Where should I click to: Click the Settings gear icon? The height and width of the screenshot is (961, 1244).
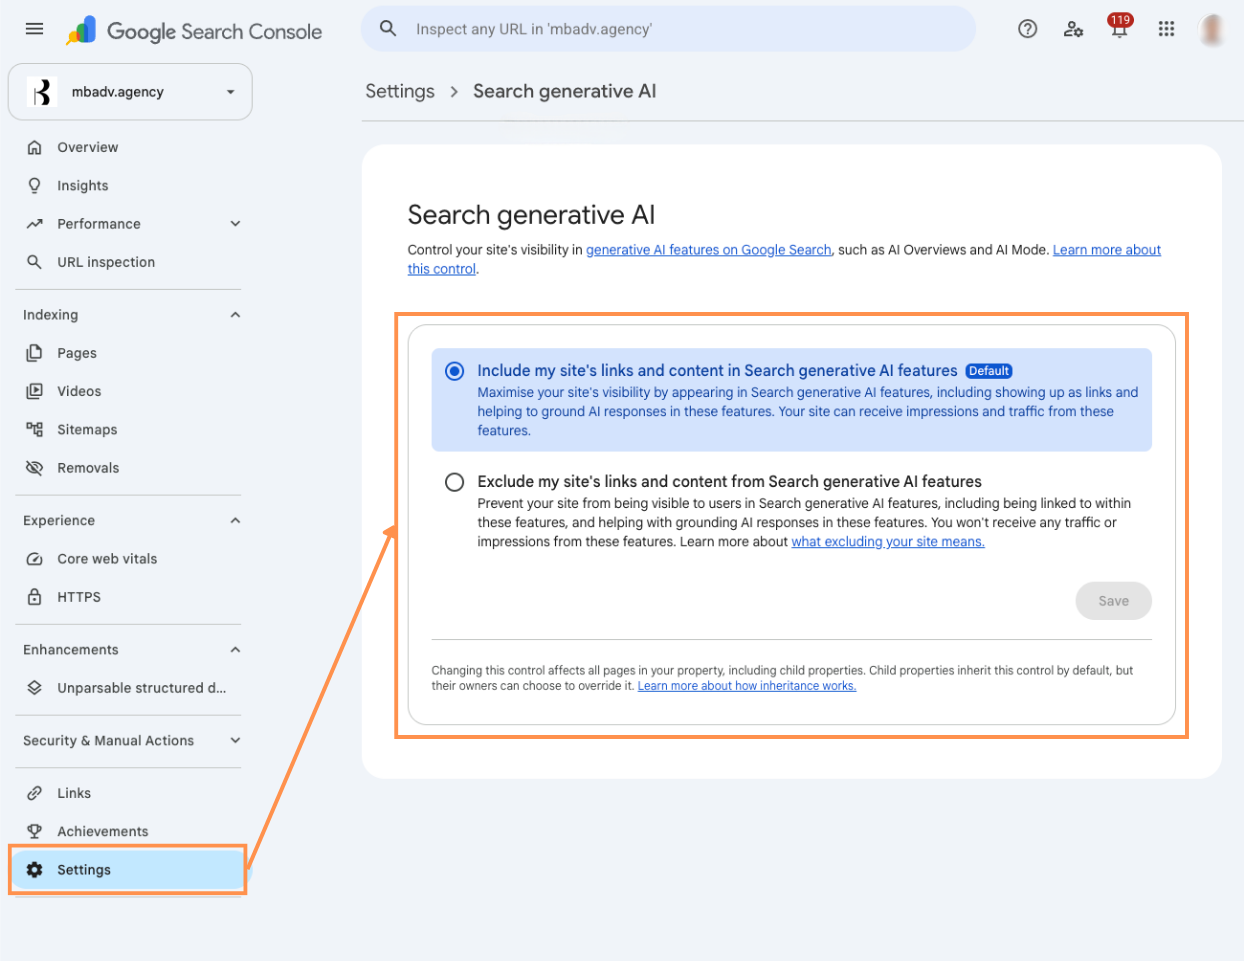35,870
